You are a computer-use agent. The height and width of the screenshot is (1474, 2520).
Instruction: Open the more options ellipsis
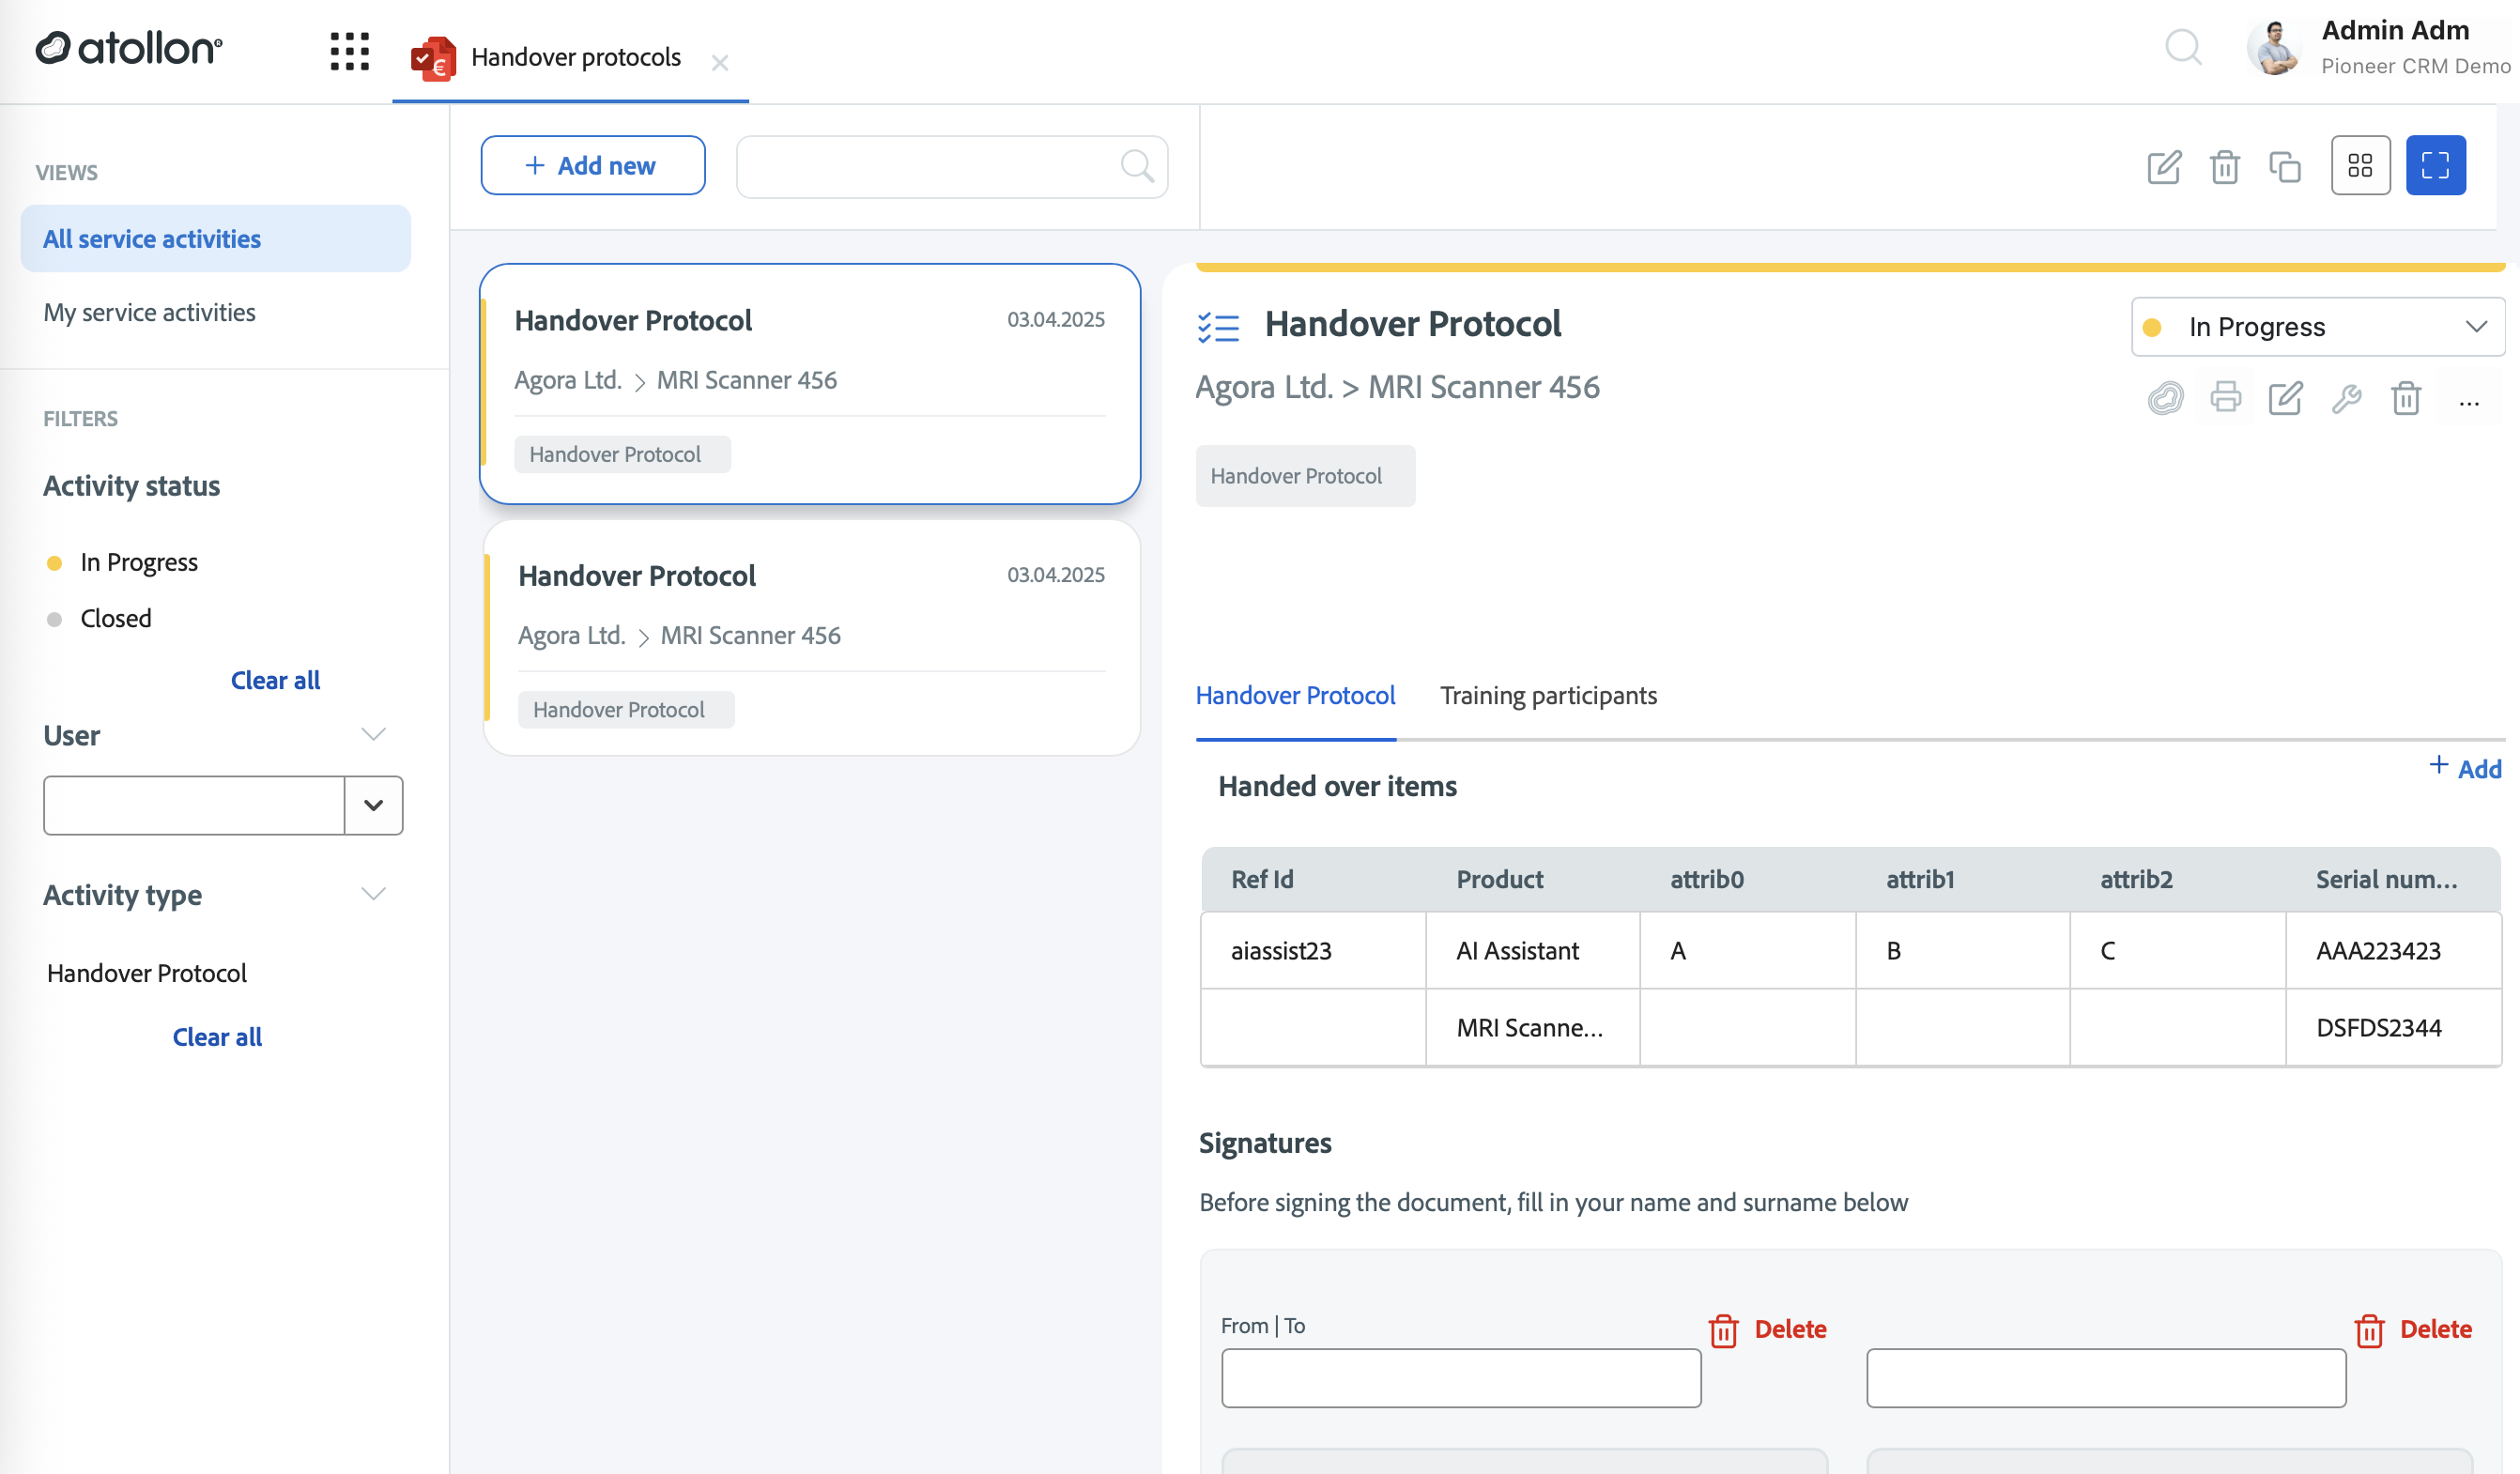2468,404
